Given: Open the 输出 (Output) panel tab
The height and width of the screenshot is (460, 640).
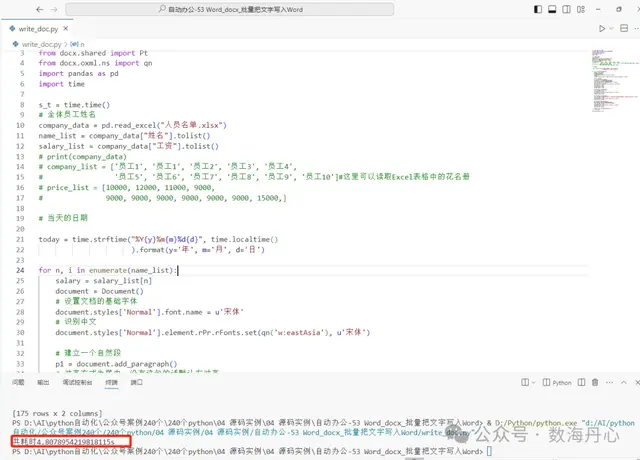Looking at the screenshot, I should point(43,382).
